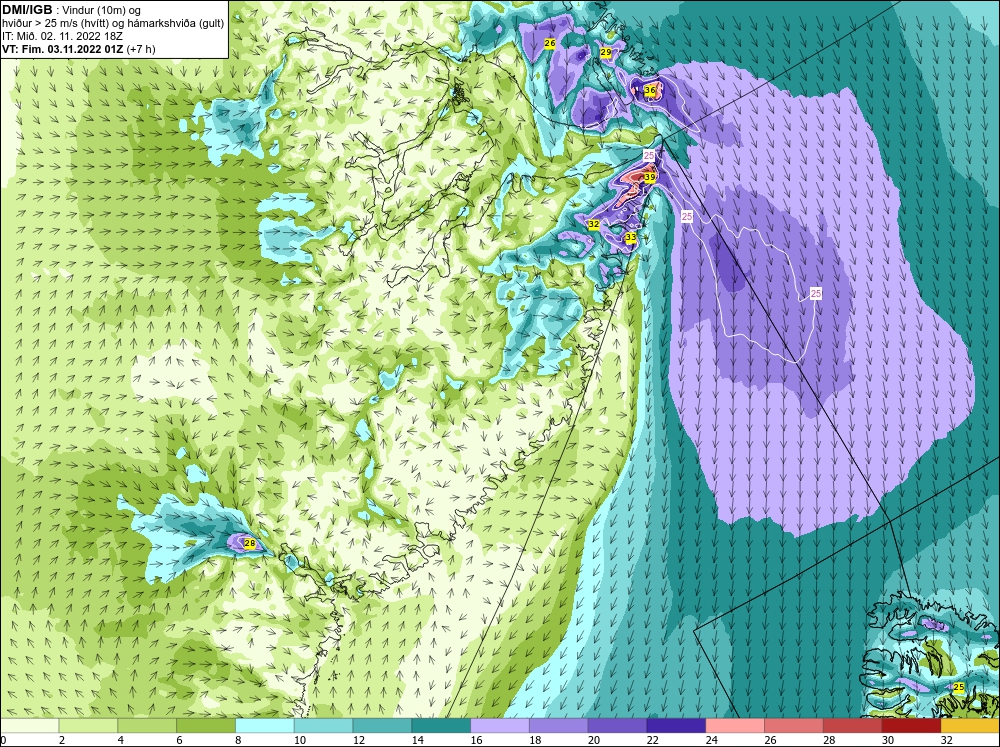Pick the 2–4 m/s light green legend swatch
1000x747 pixels.
pos(88,726)
